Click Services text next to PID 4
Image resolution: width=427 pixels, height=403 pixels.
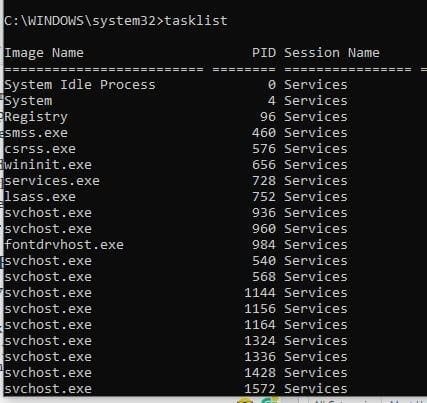pos(316,101)
